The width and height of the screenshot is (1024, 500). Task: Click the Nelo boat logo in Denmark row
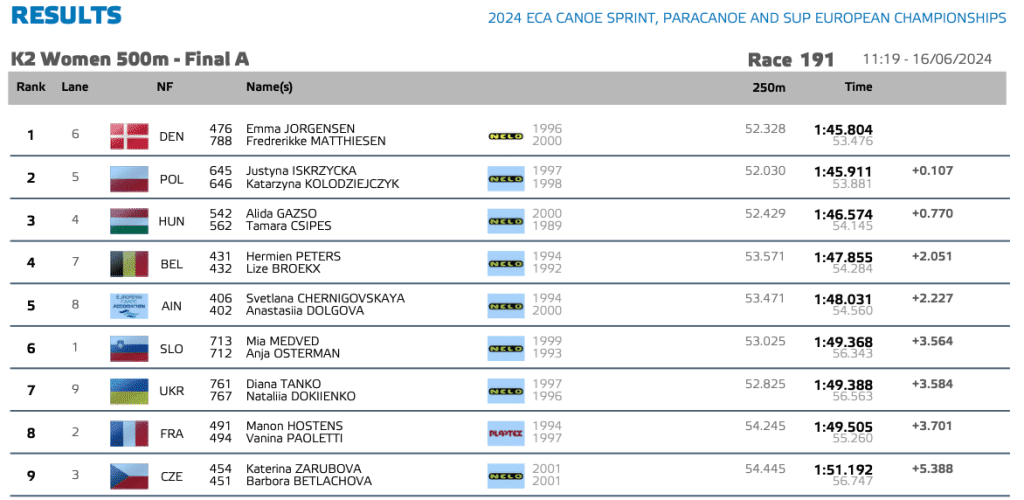click(x=505, y=136)
